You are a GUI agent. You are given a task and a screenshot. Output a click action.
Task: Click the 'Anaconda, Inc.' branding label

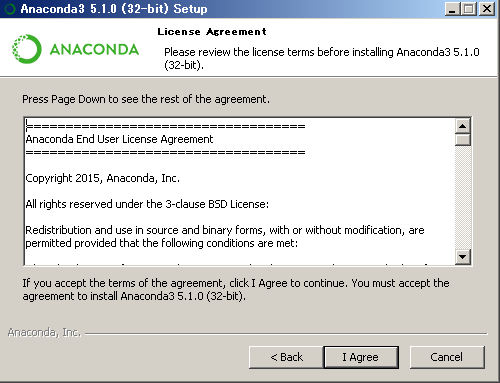pyautogui.click(x=44, y=332)
